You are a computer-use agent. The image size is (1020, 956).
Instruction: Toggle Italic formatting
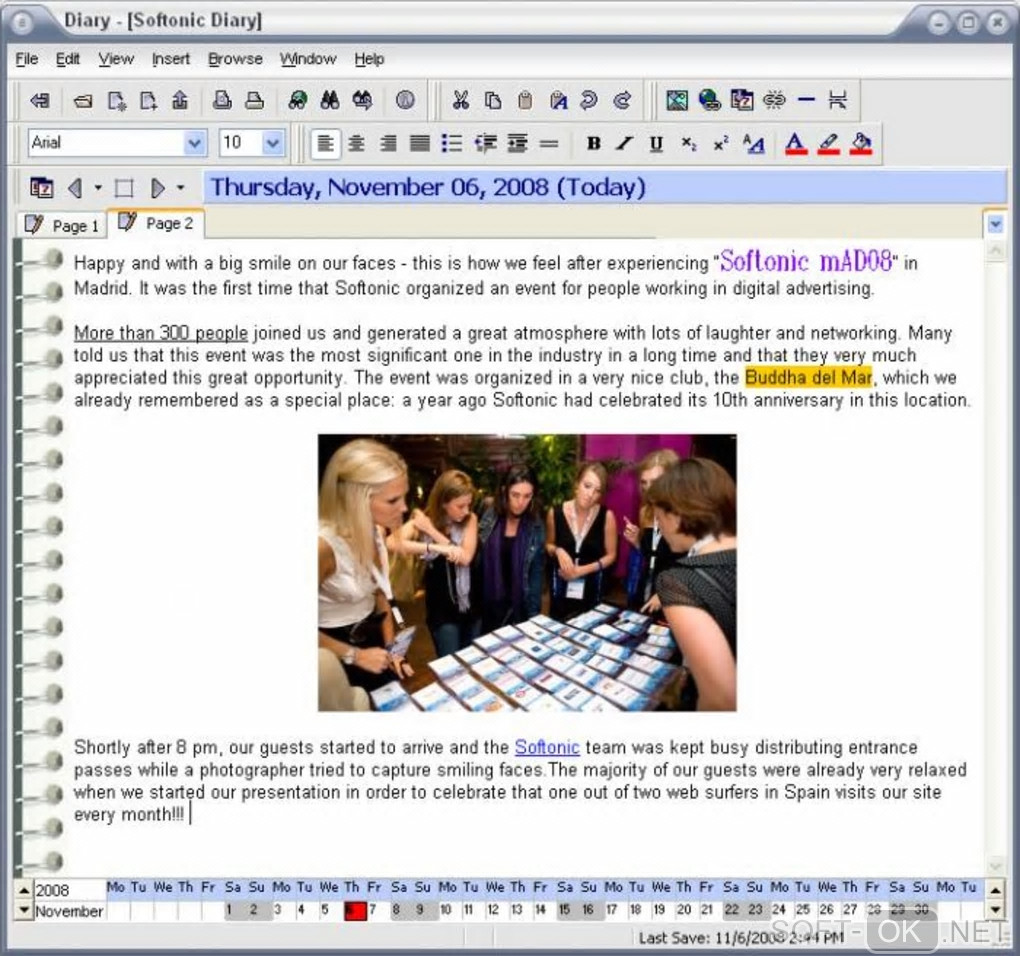[625, 143]
